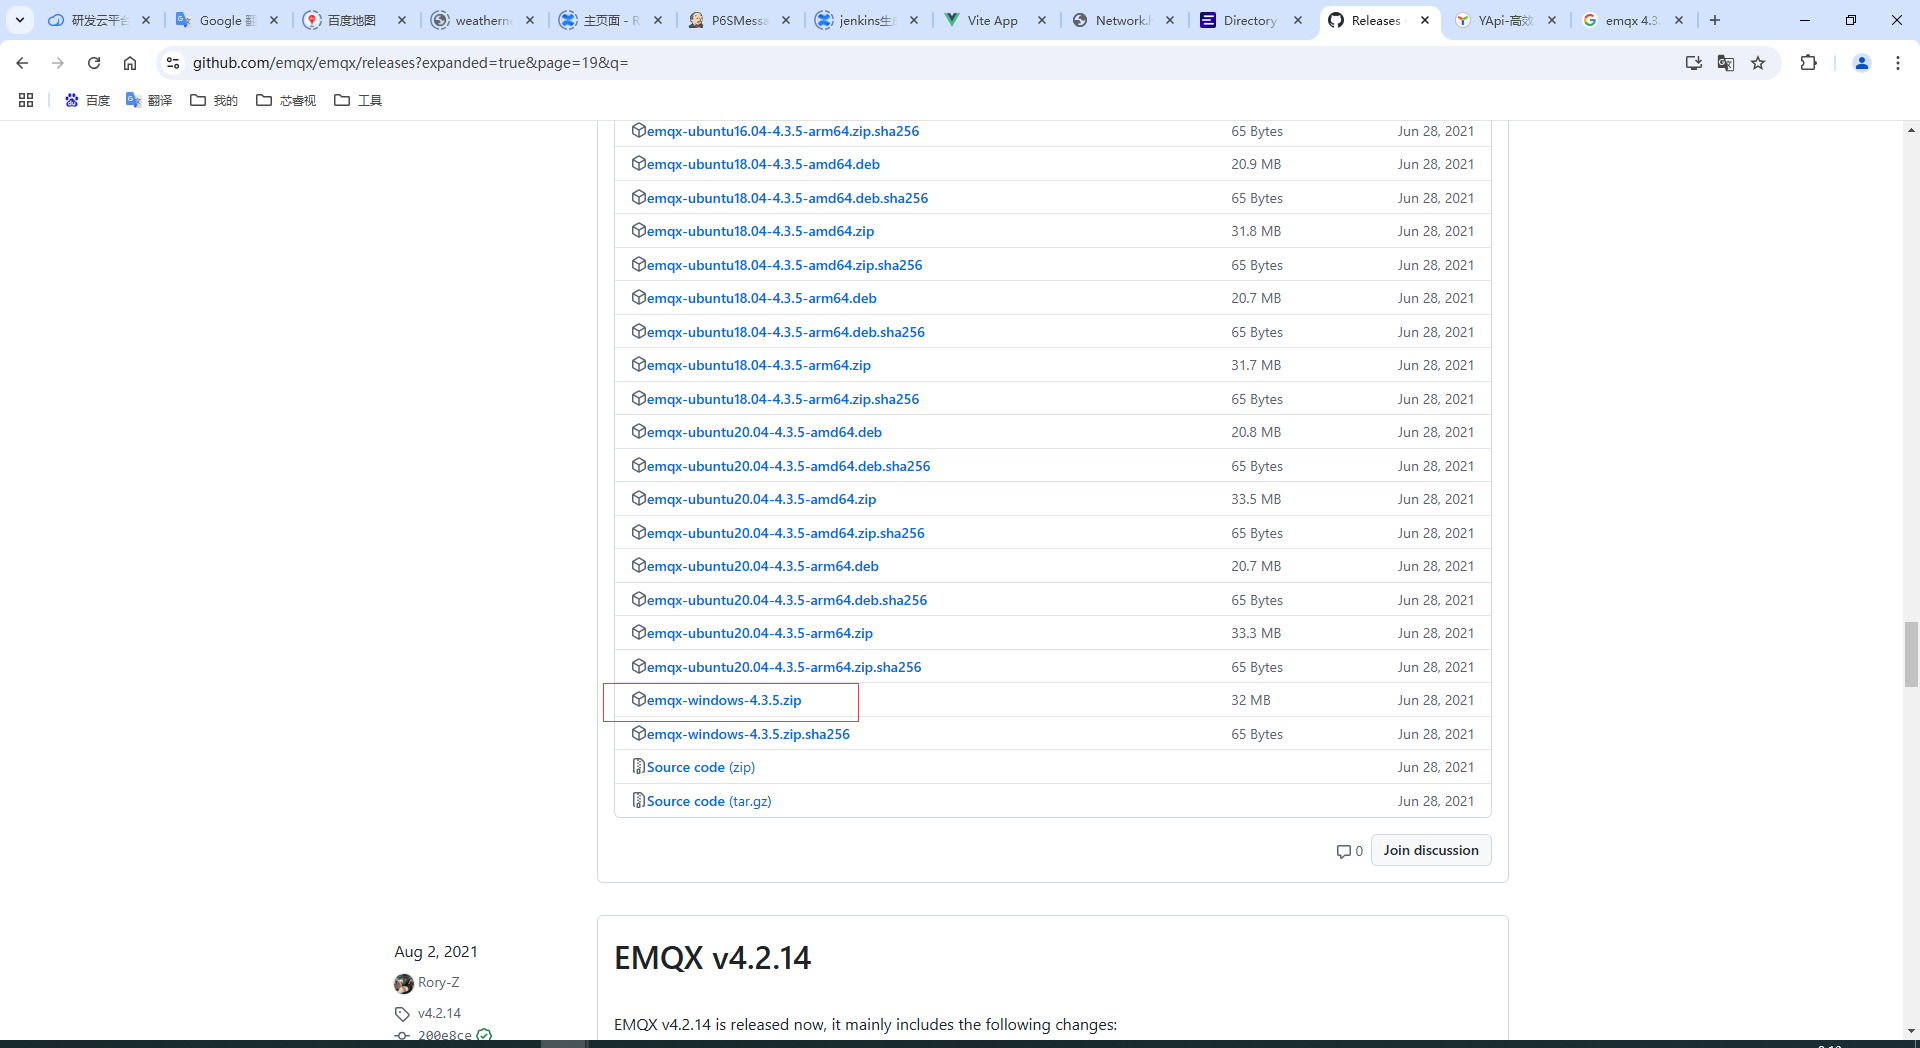Download emqx-ubuntu20.04-4.3.5-arm64.deb.sha256
The image size is (1920, 1048).
[x=787, y=600]
